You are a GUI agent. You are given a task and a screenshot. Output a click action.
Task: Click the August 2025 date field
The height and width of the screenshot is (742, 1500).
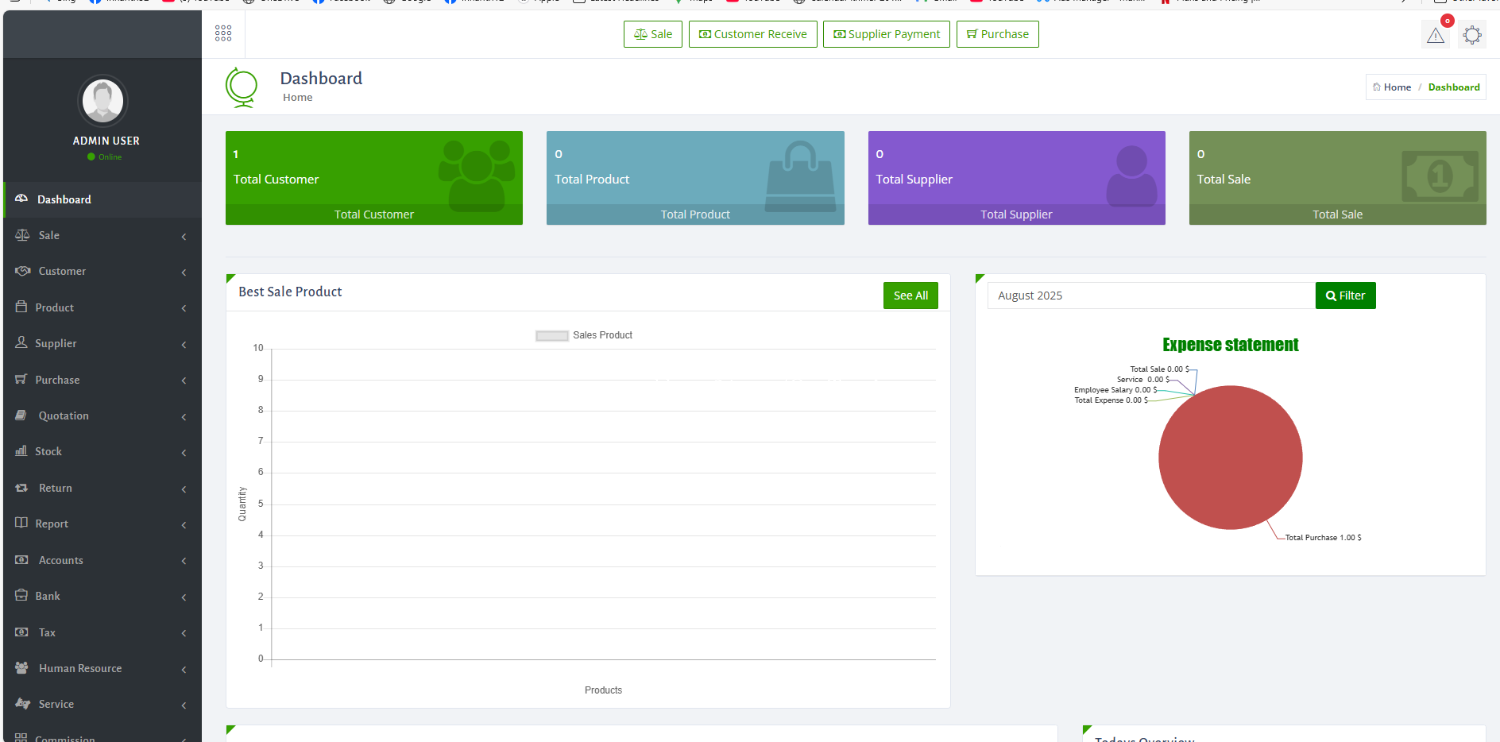coord(1150,296)
